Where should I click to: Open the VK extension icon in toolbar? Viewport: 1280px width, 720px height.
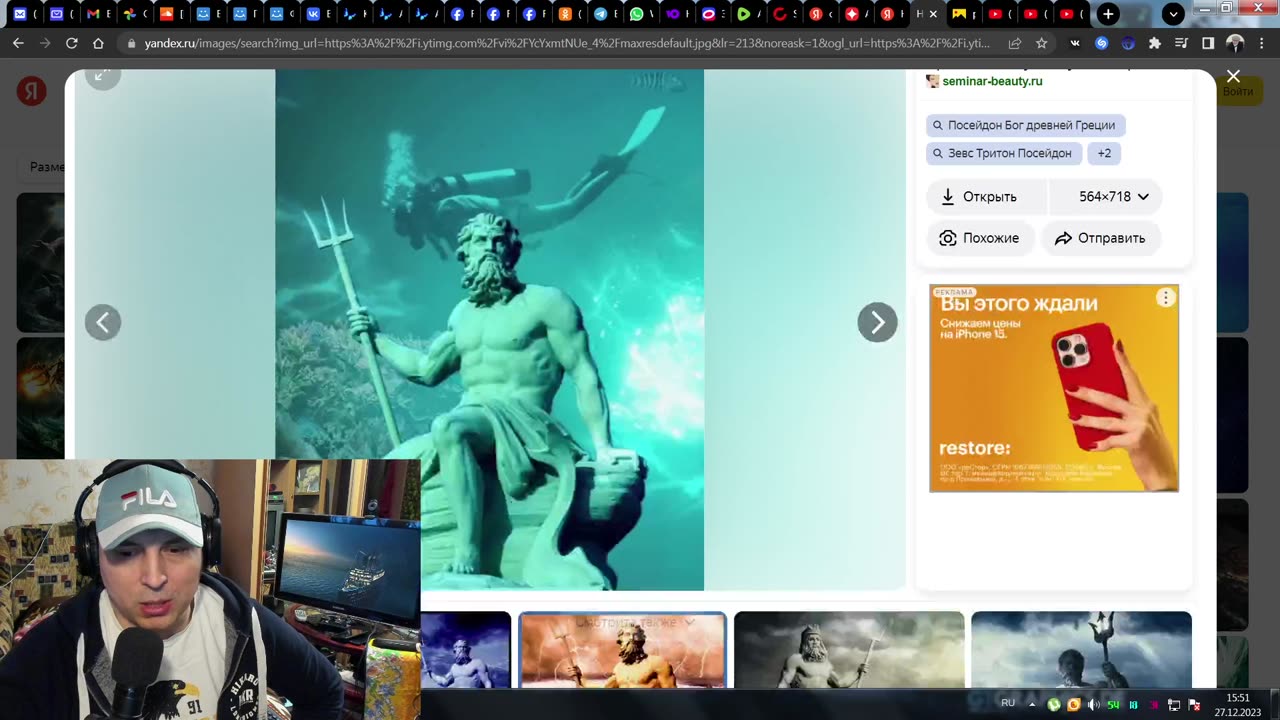click(x=1075, y=43)
